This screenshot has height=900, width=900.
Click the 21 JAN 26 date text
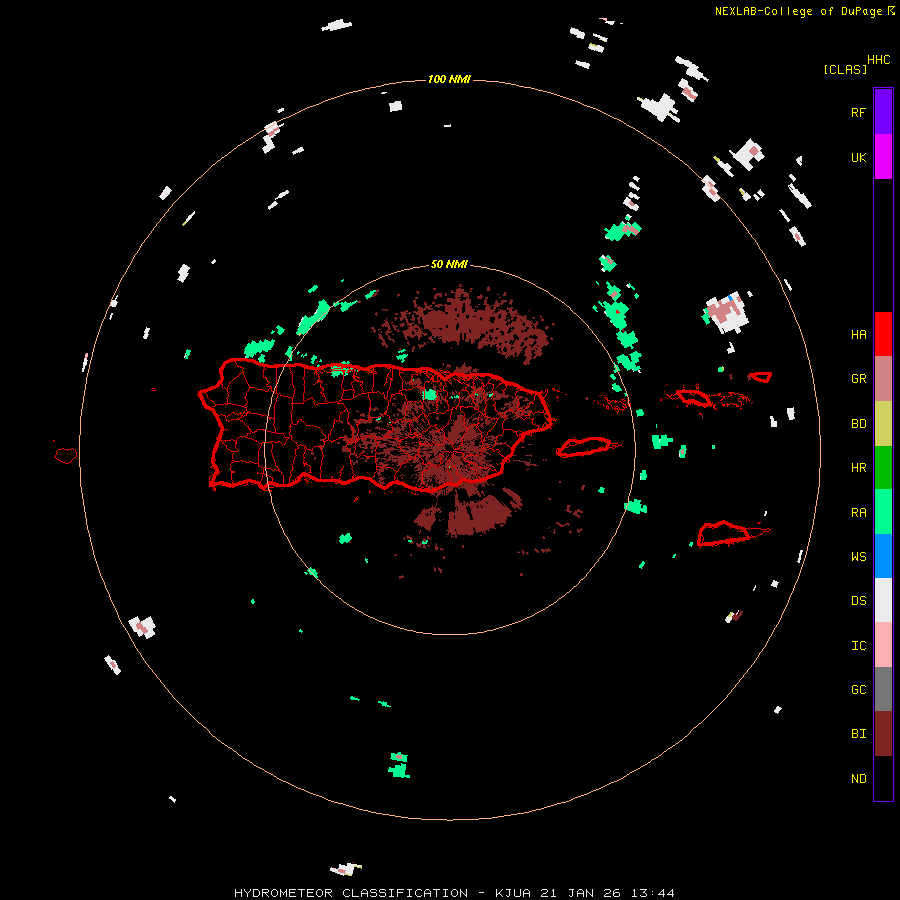coord(580,893)
